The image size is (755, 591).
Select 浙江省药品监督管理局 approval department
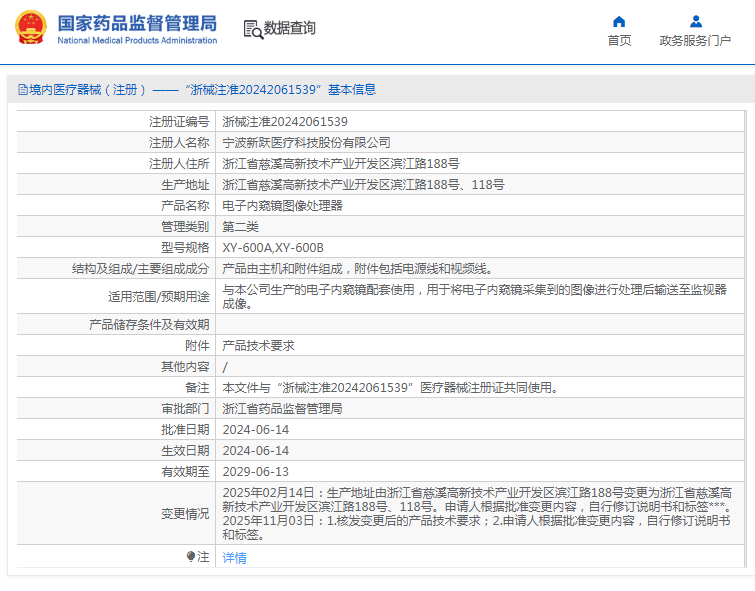[x=282, y=409]
